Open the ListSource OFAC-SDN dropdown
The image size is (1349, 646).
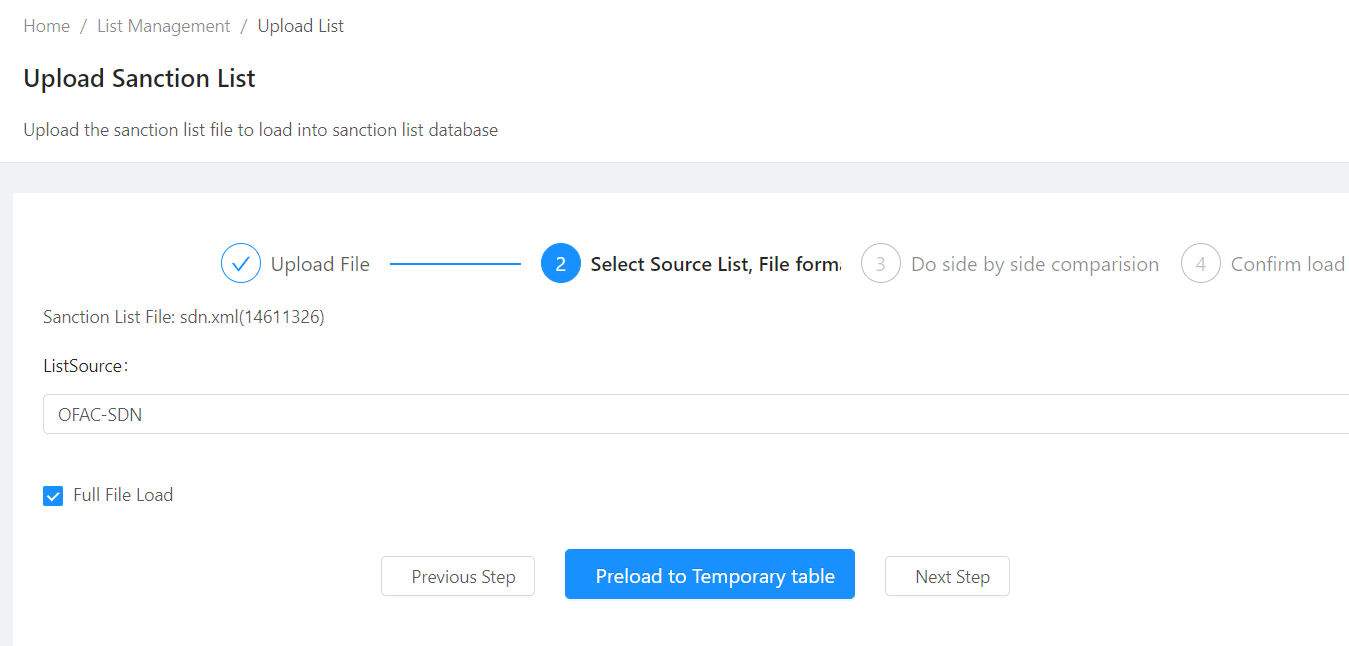696,414
